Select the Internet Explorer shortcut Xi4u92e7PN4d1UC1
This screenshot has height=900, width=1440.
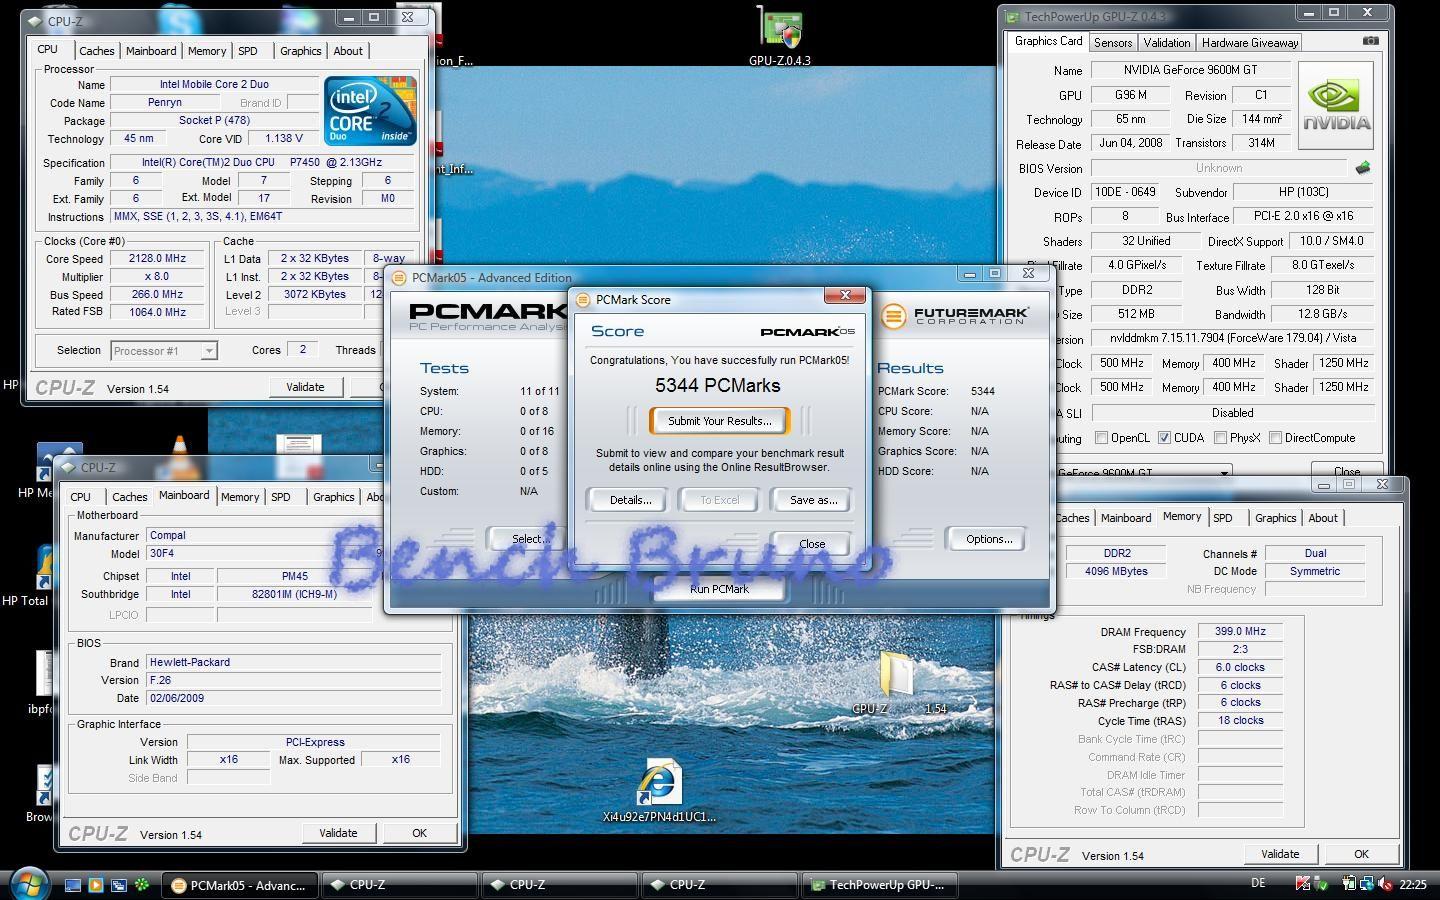click(x=659, y=792)
